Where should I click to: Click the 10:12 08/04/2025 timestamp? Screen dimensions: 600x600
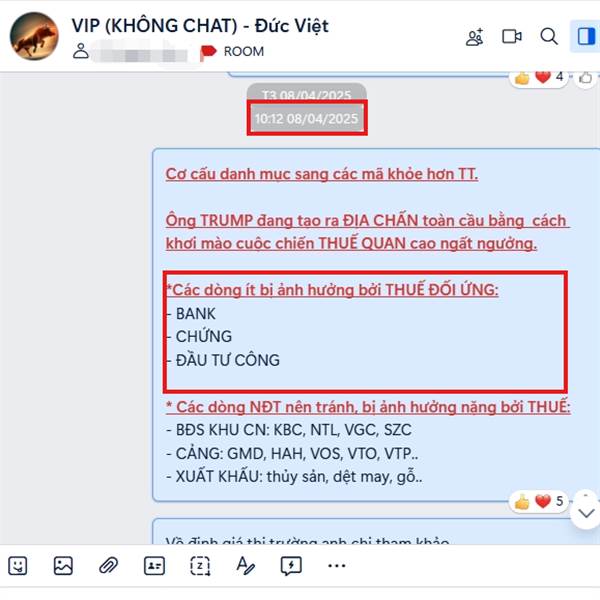[307, 119]
